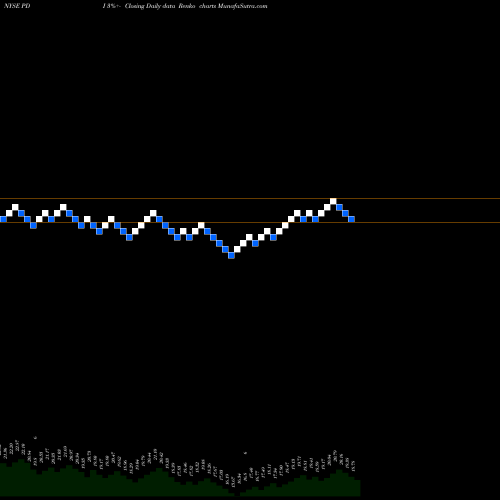Click the lowest blue Renko brick
This screenshot has height=500, width=500.
pyautogui.click(x=231, y=256)
